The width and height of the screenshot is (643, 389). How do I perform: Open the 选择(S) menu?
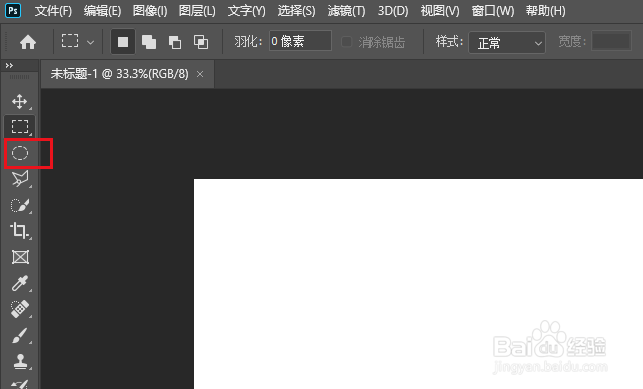296,11
